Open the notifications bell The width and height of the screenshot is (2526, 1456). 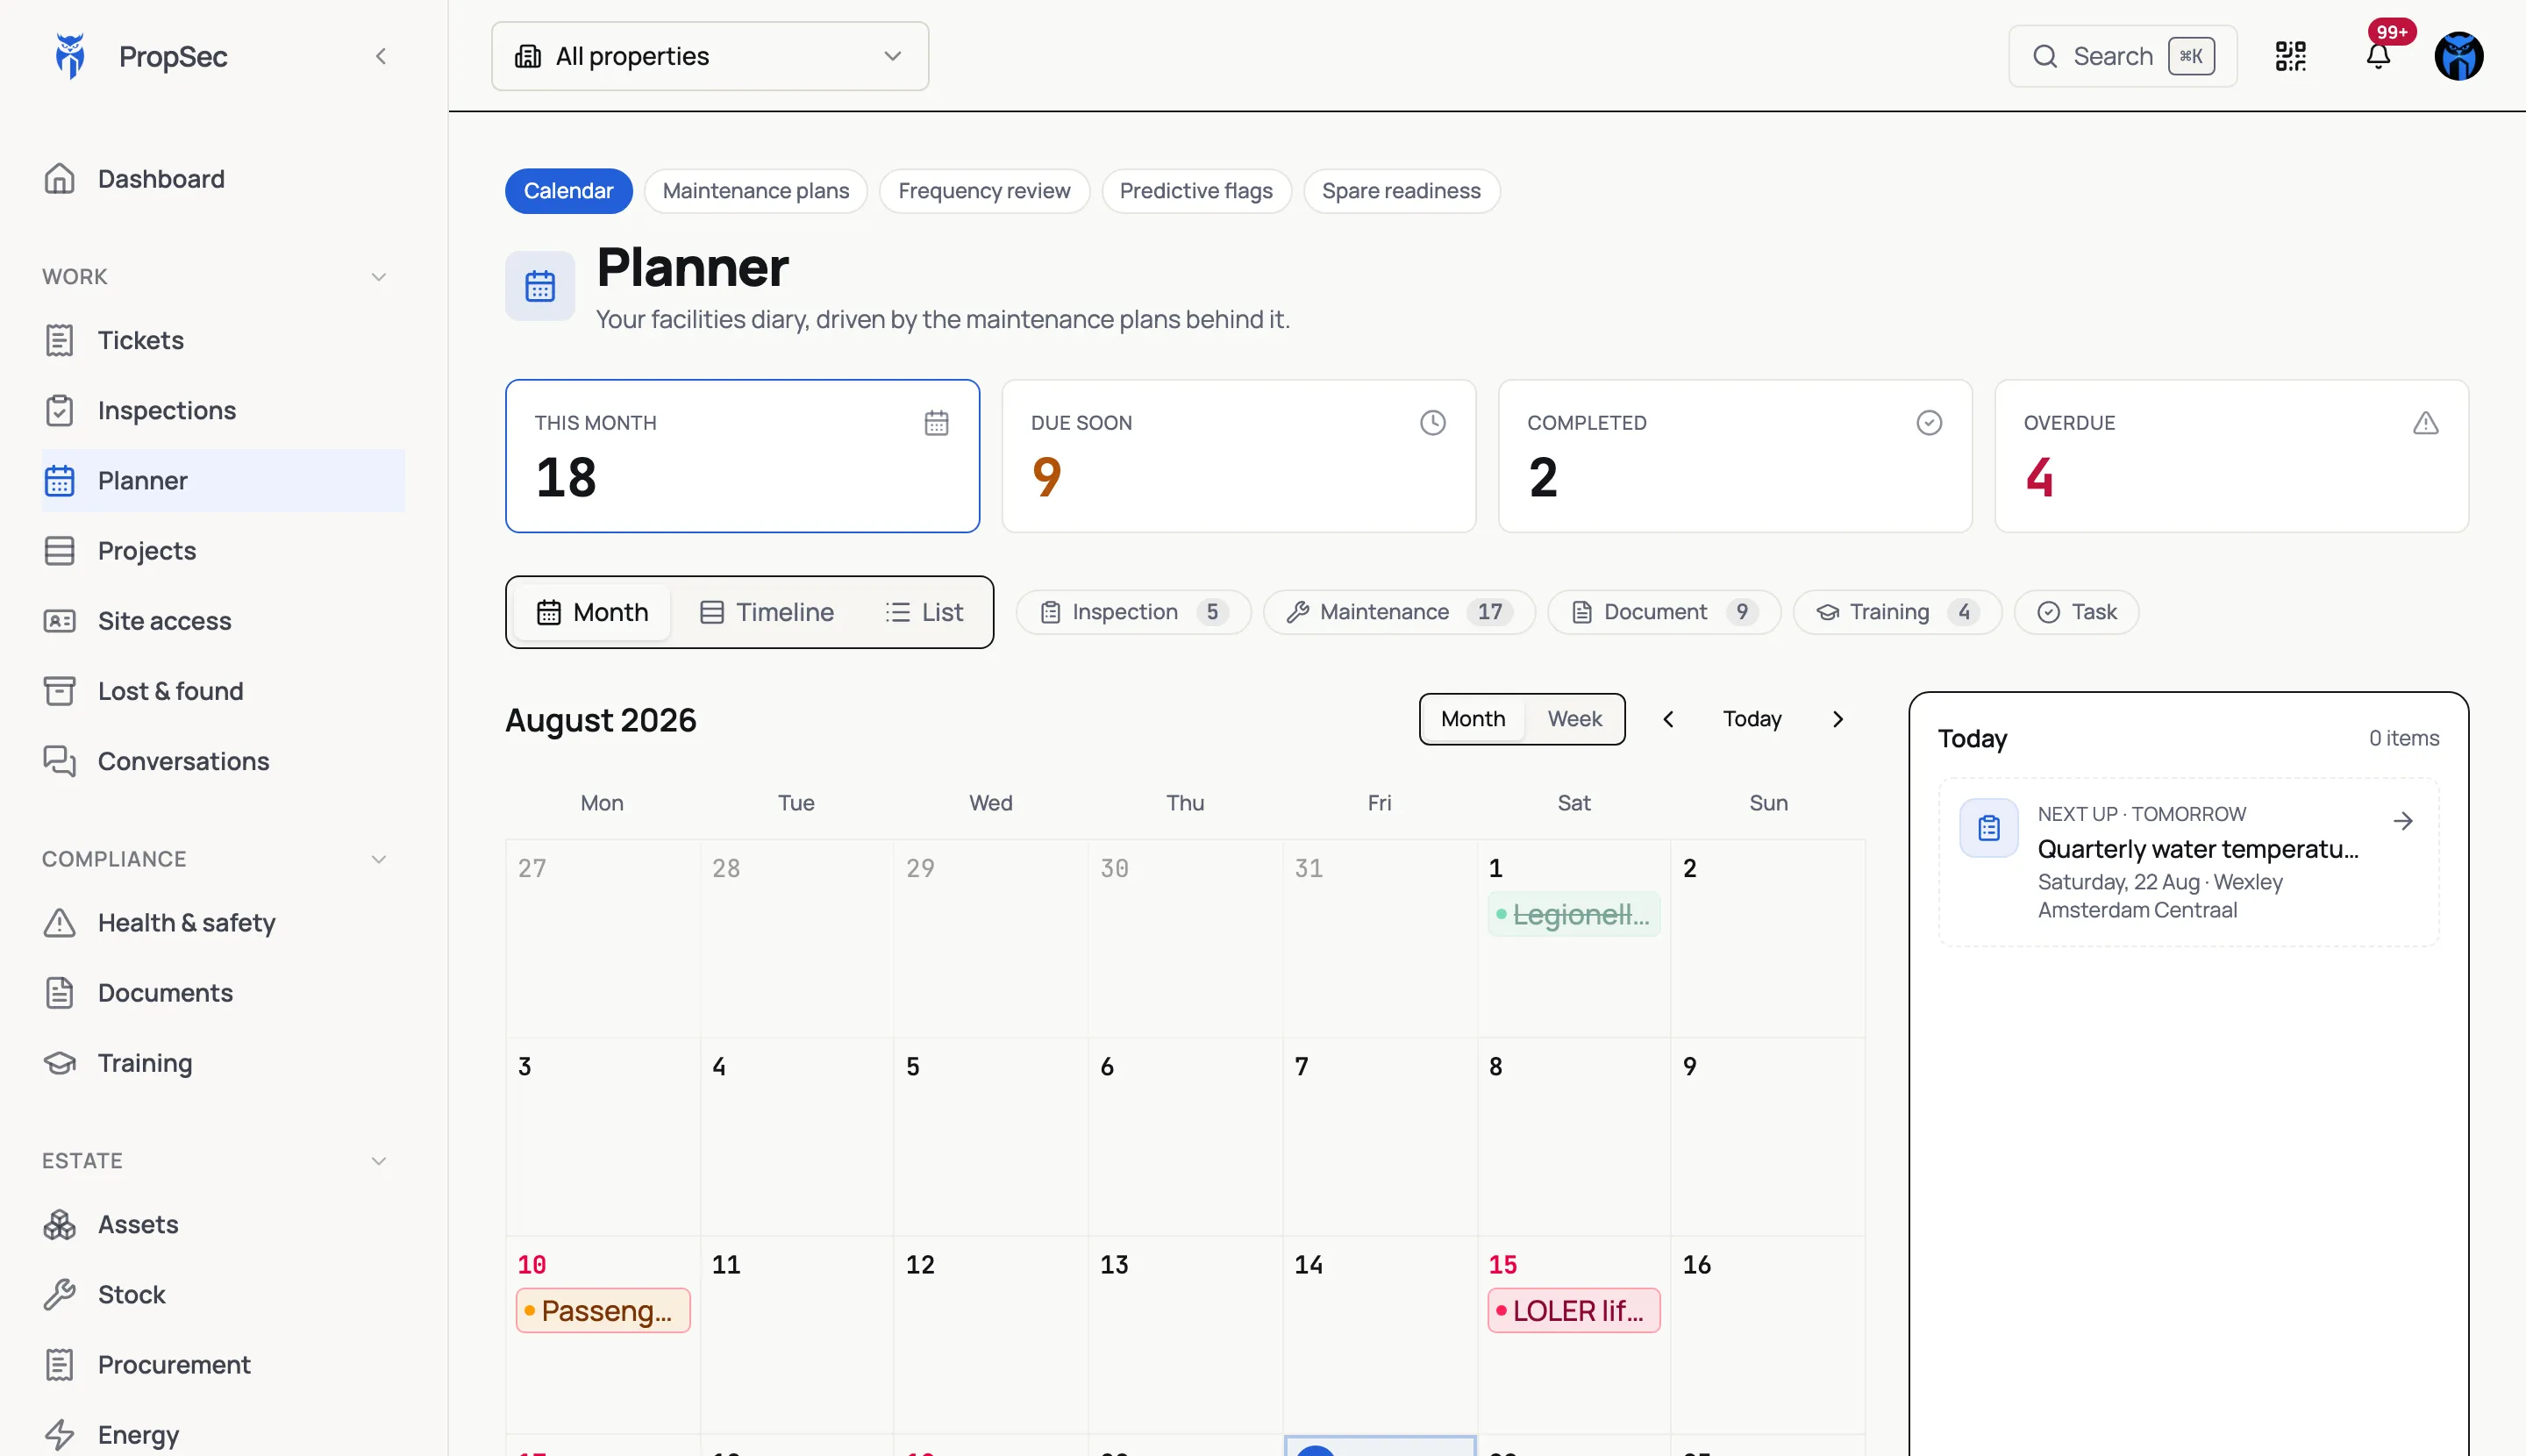pyautogui.click(x=2378, y=56)
